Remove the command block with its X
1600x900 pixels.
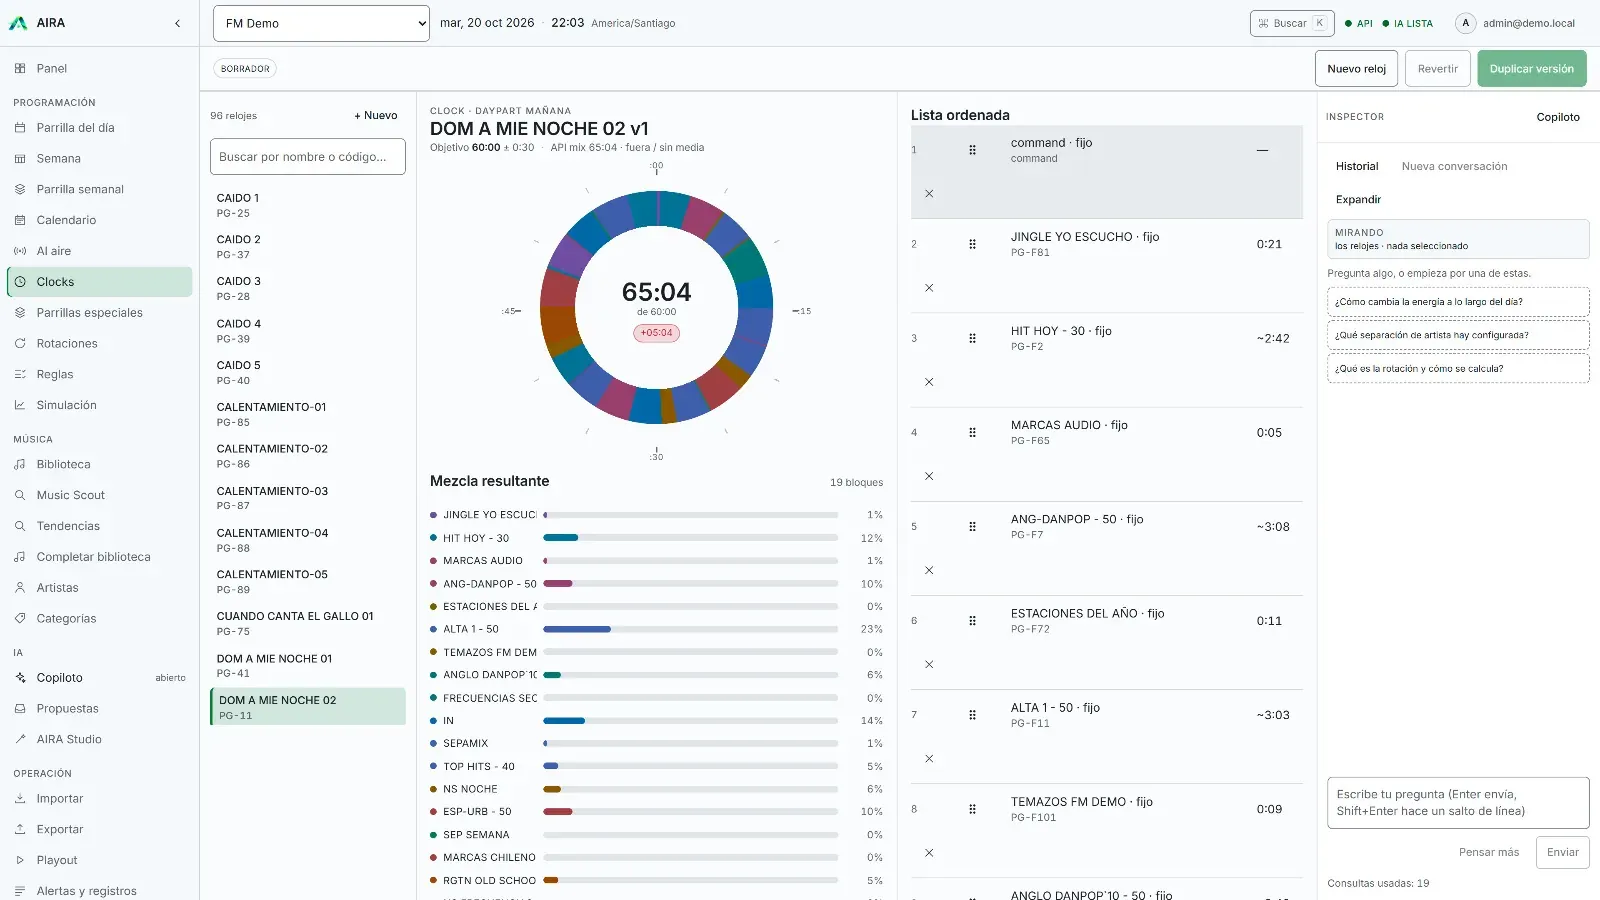click(x=929, y=194)
